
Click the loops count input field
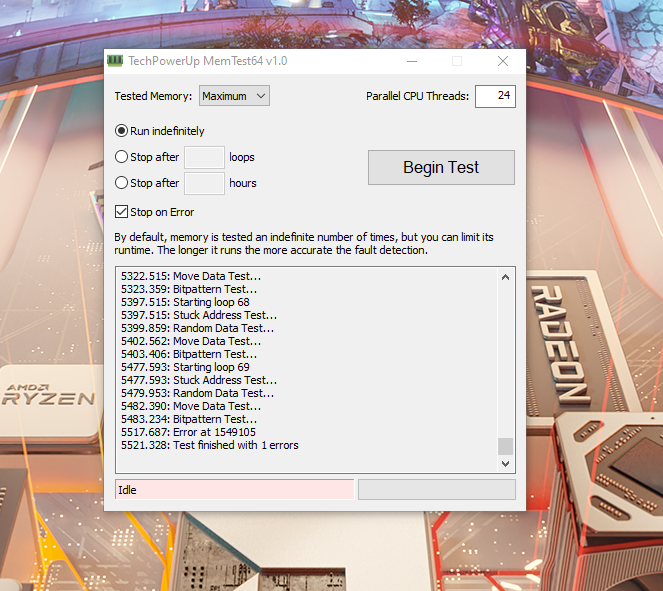[x=204, y=157]
